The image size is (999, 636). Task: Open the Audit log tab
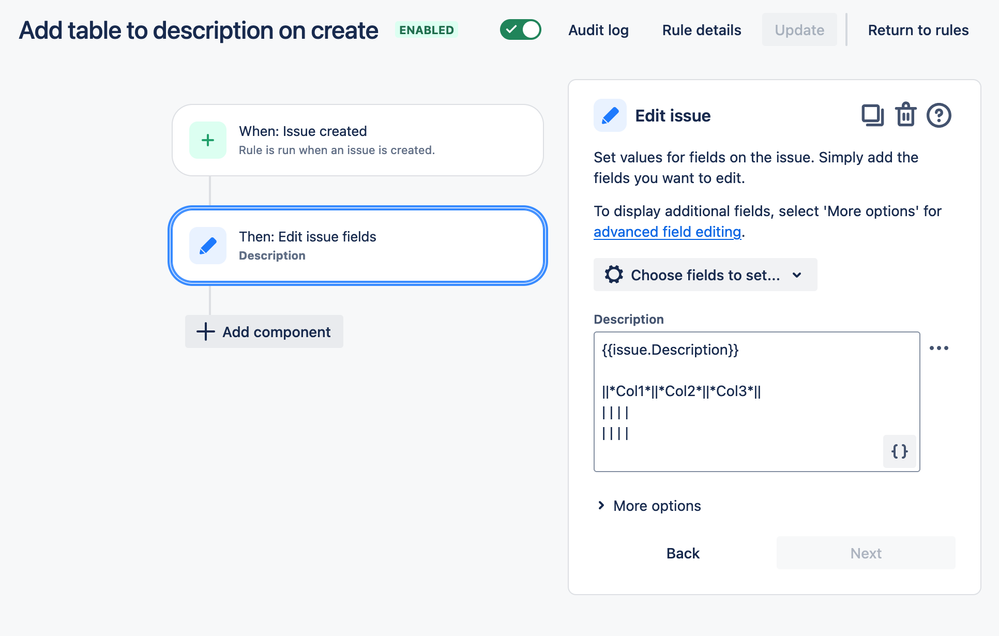(598, 30)
